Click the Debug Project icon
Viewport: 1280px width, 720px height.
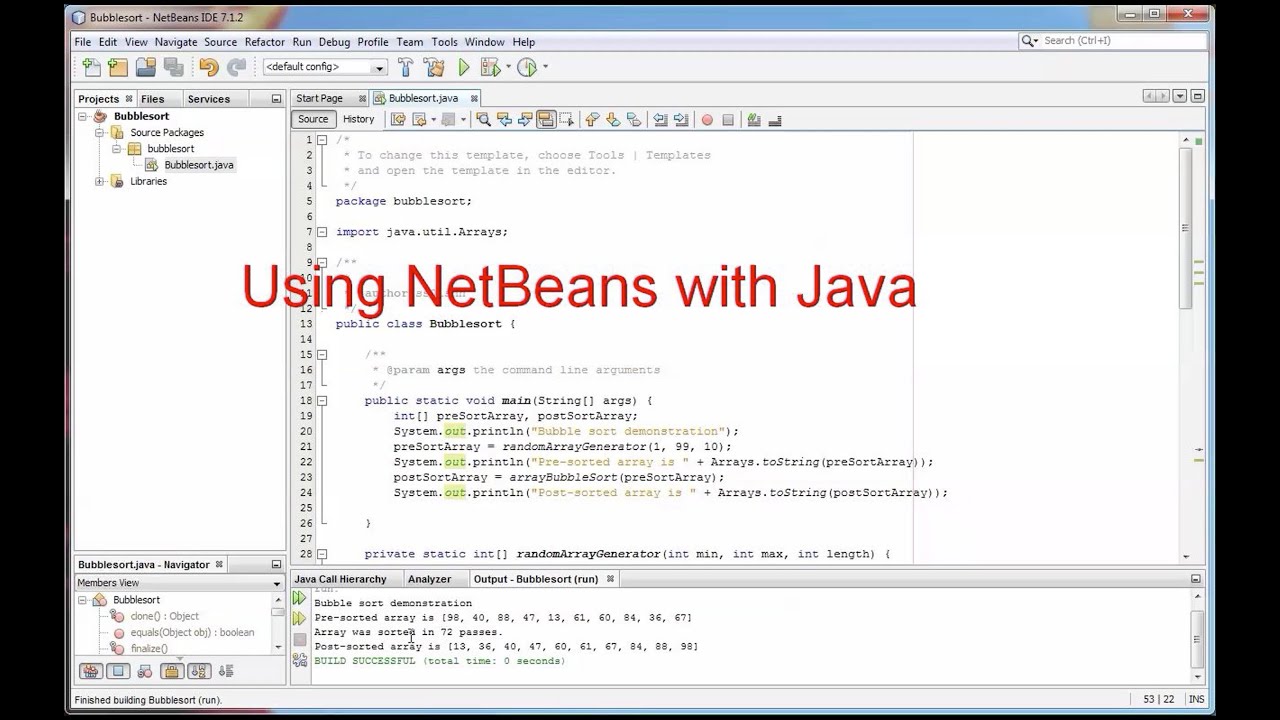[489, 67]
